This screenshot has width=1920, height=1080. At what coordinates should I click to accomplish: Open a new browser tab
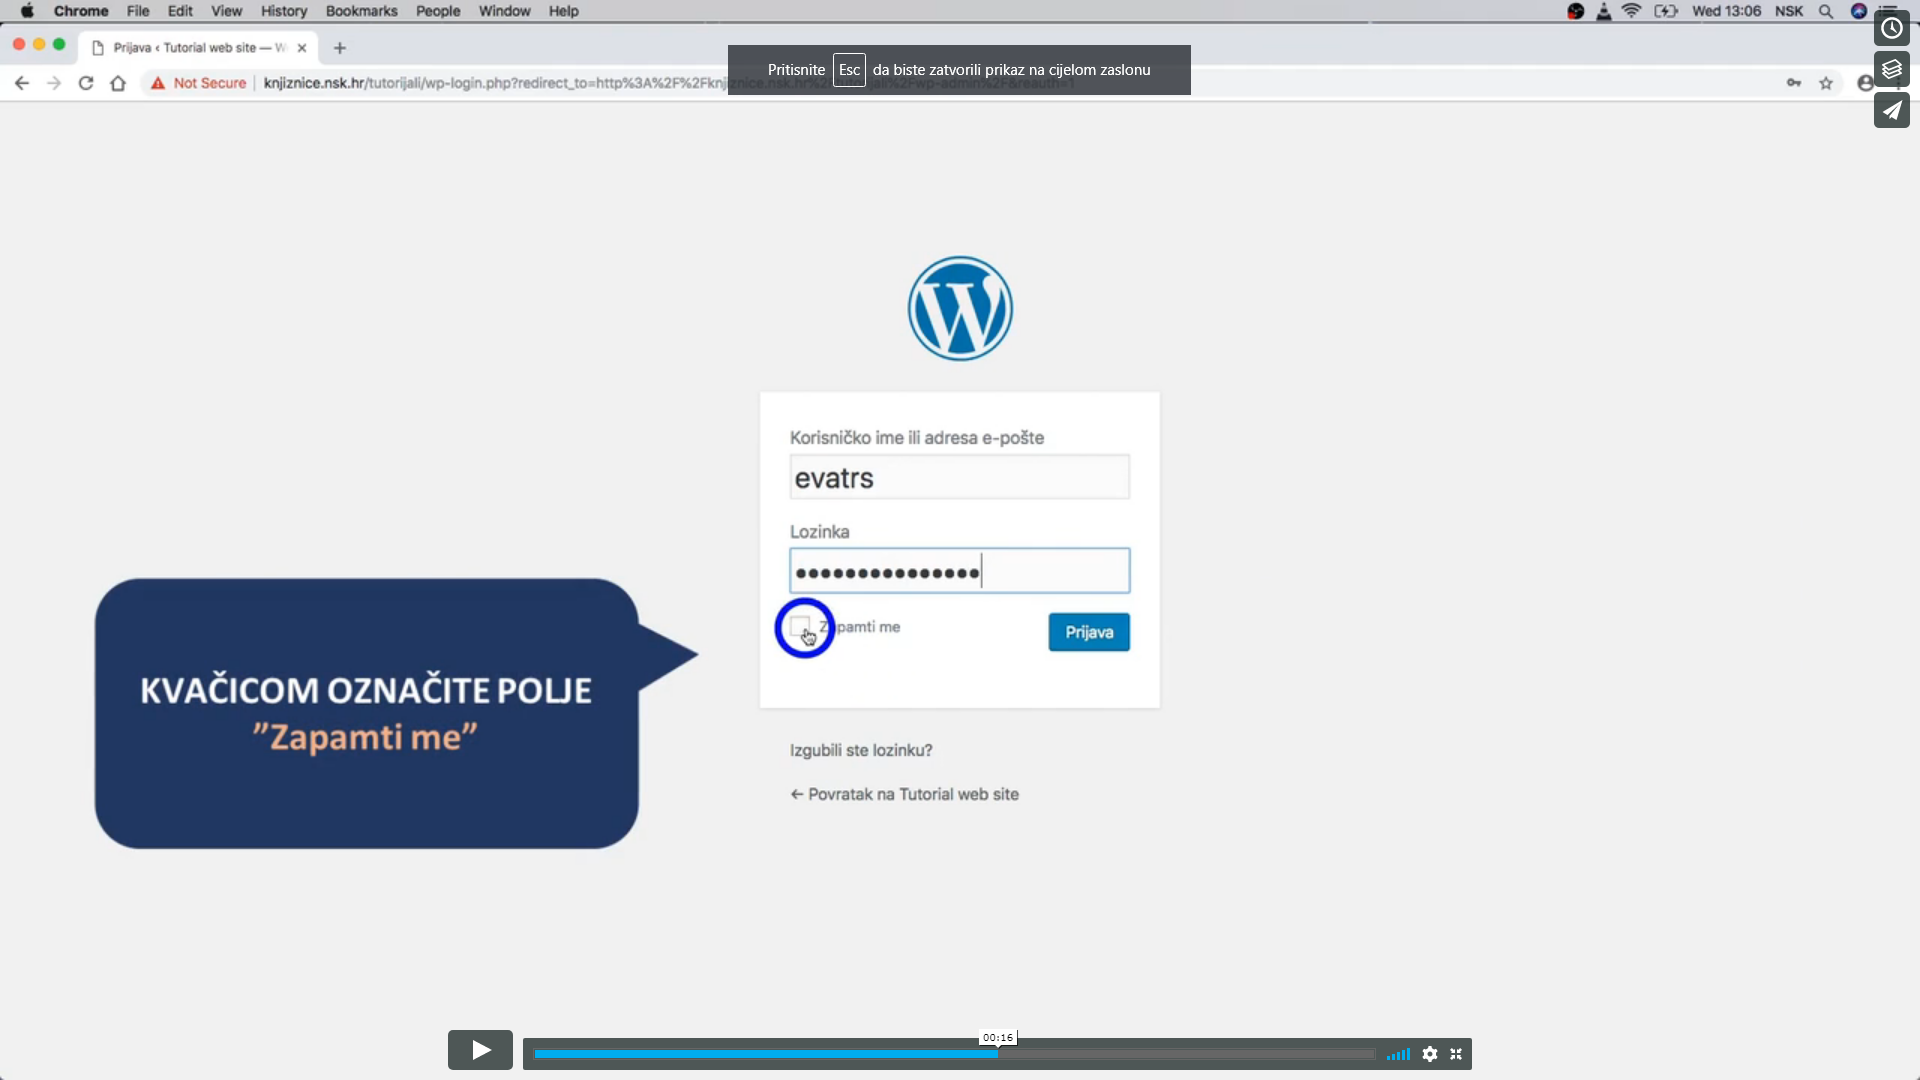(340, 47)
